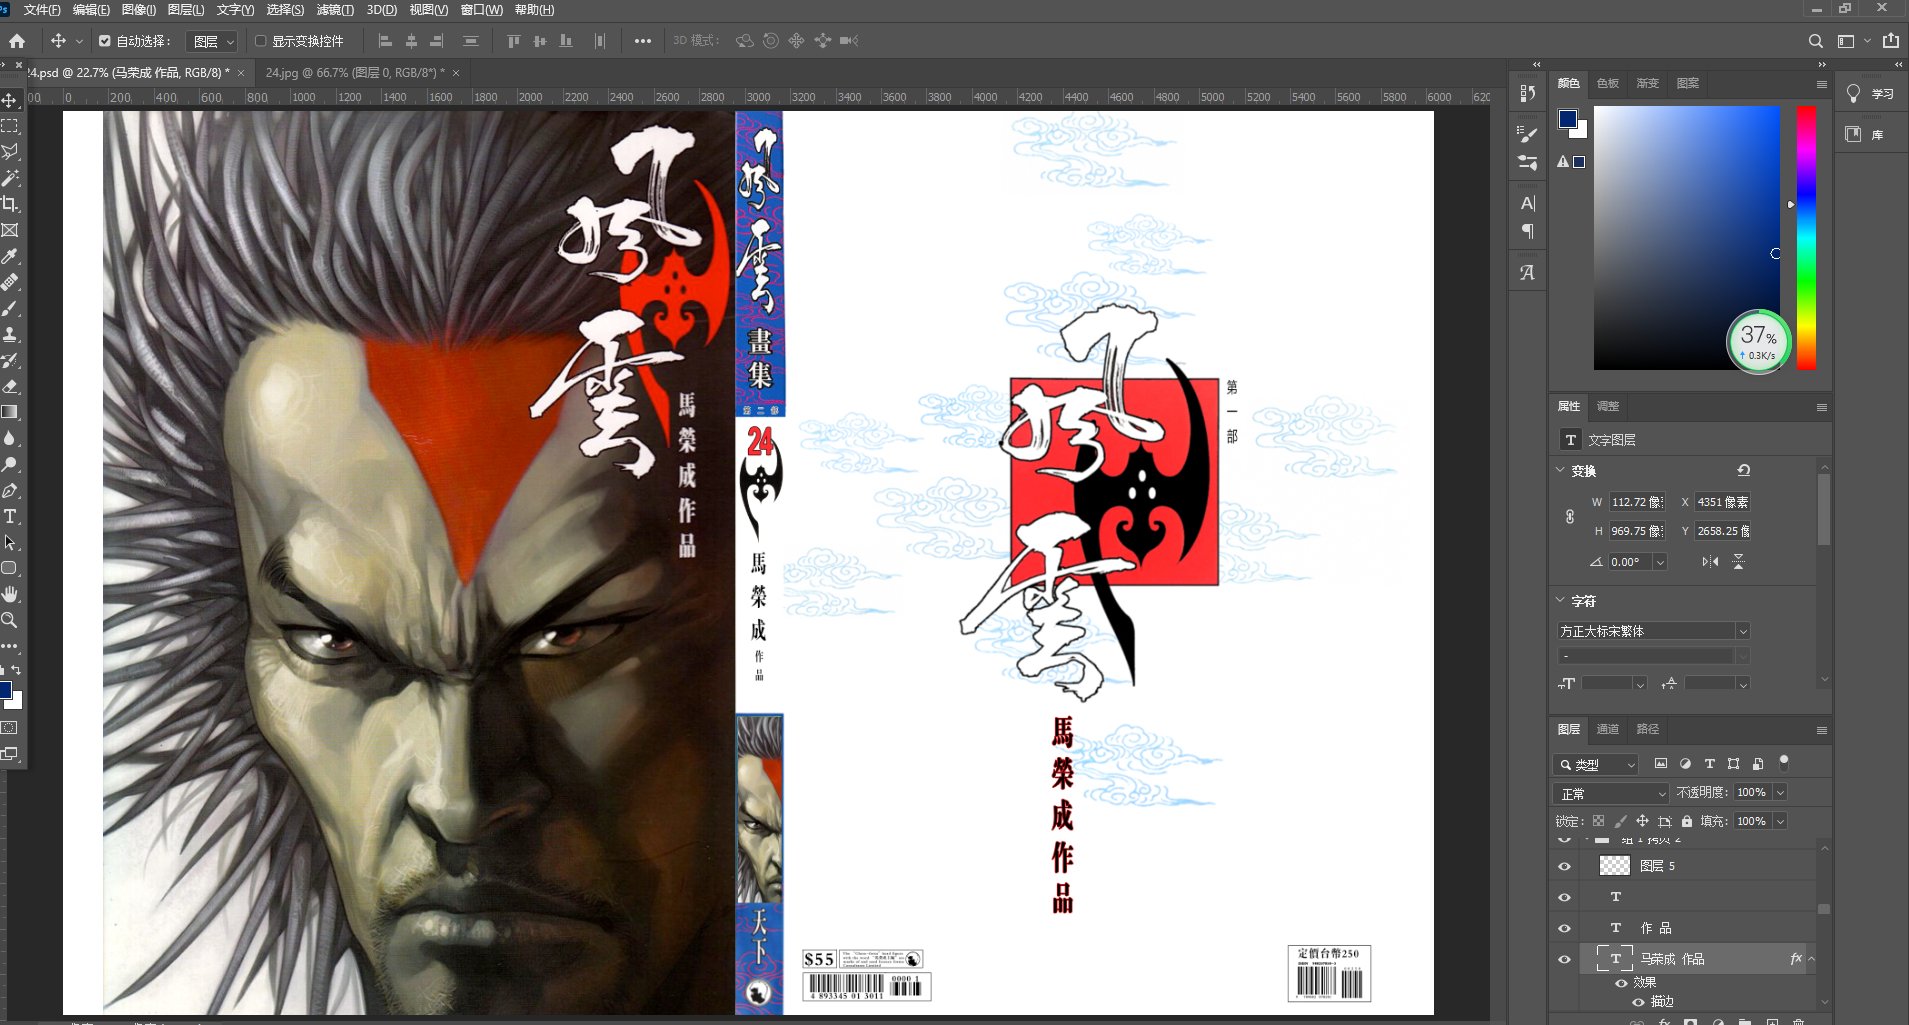Viewport: 1909px width, 1025px height.
Task: Switch to the 色板 tab
Action: 1607,83
